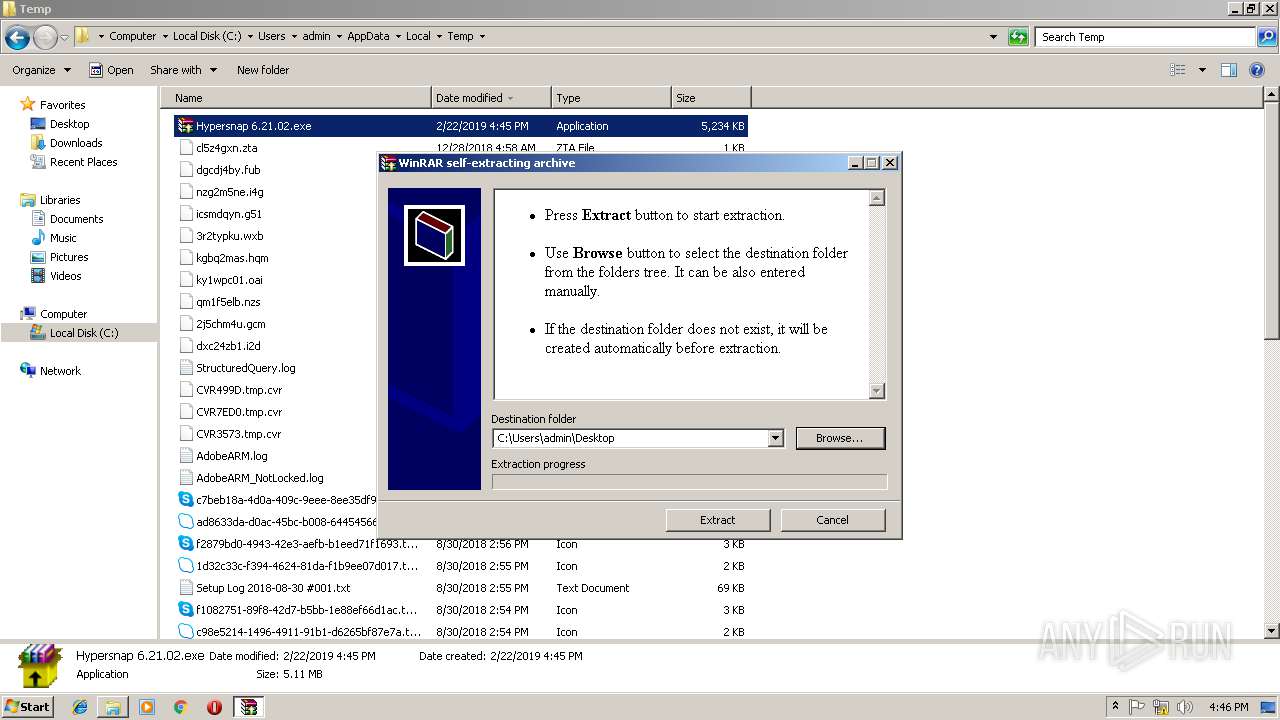Click the AppData breadcrumb segment

coord(368,36)
